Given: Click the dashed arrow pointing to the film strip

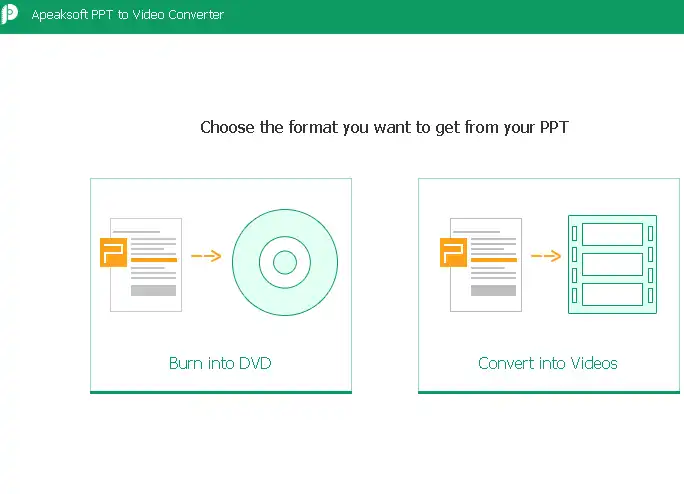Looking at the screenshot, I should pyautogui.click(x=545, y=256).
